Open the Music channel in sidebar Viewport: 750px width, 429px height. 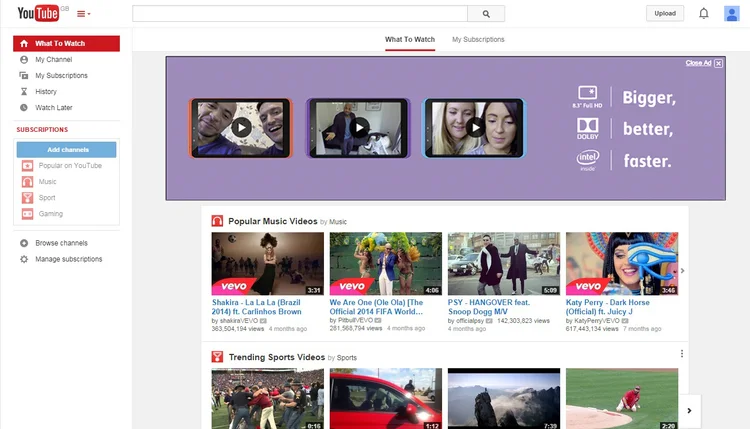47,182
